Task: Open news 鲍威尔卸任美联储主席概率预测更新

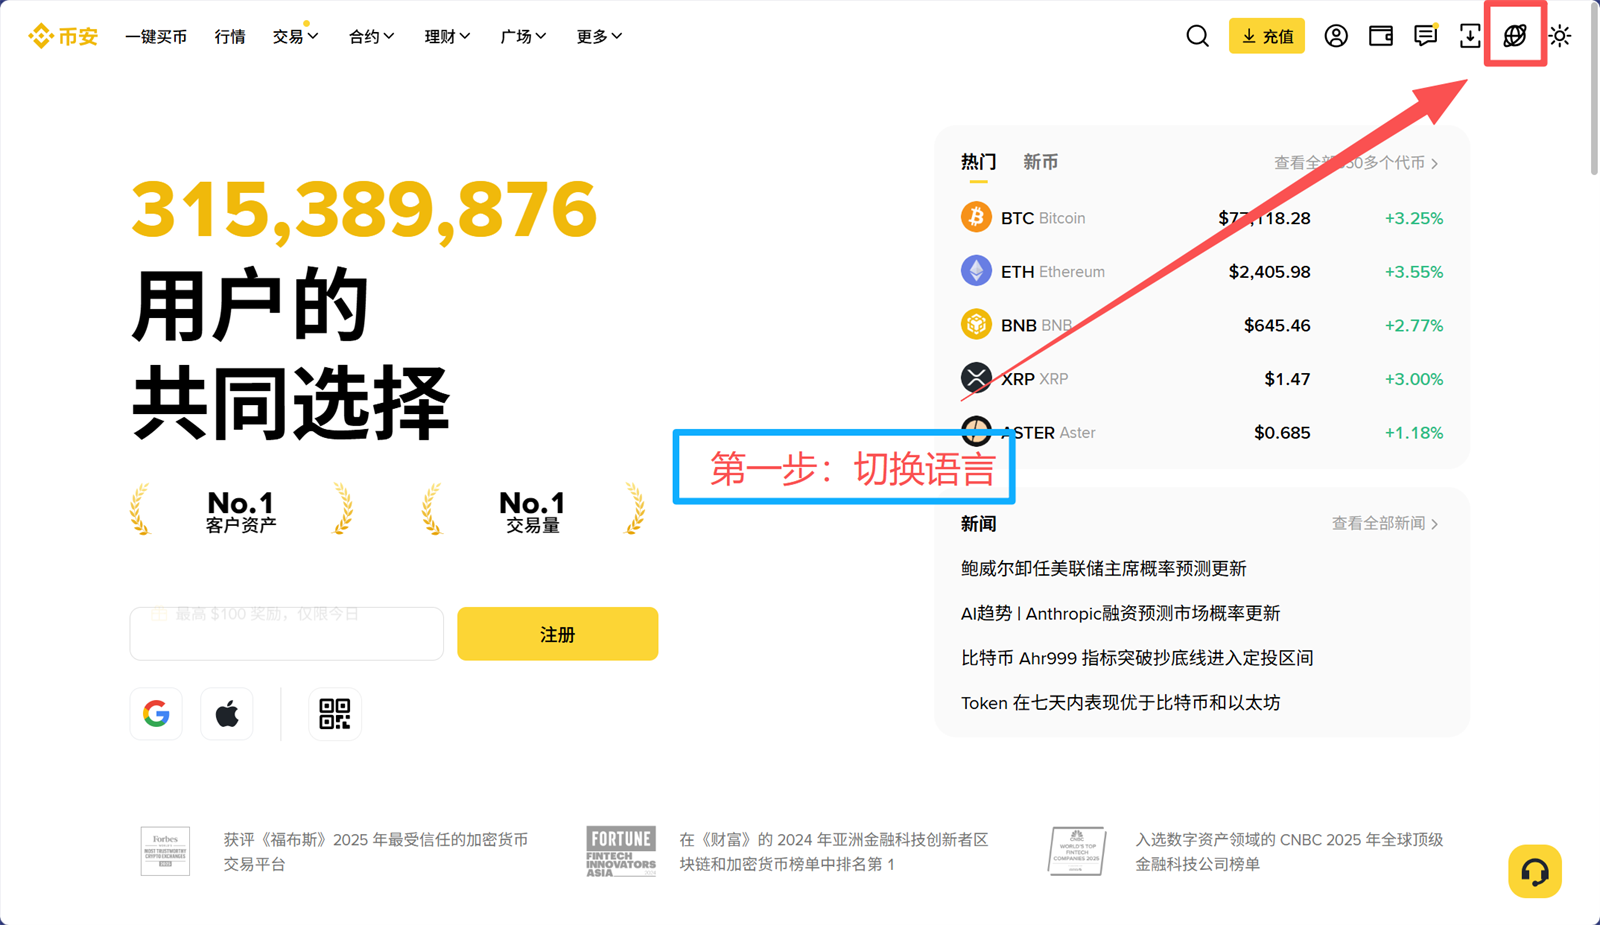Action: pos(1104,568)
